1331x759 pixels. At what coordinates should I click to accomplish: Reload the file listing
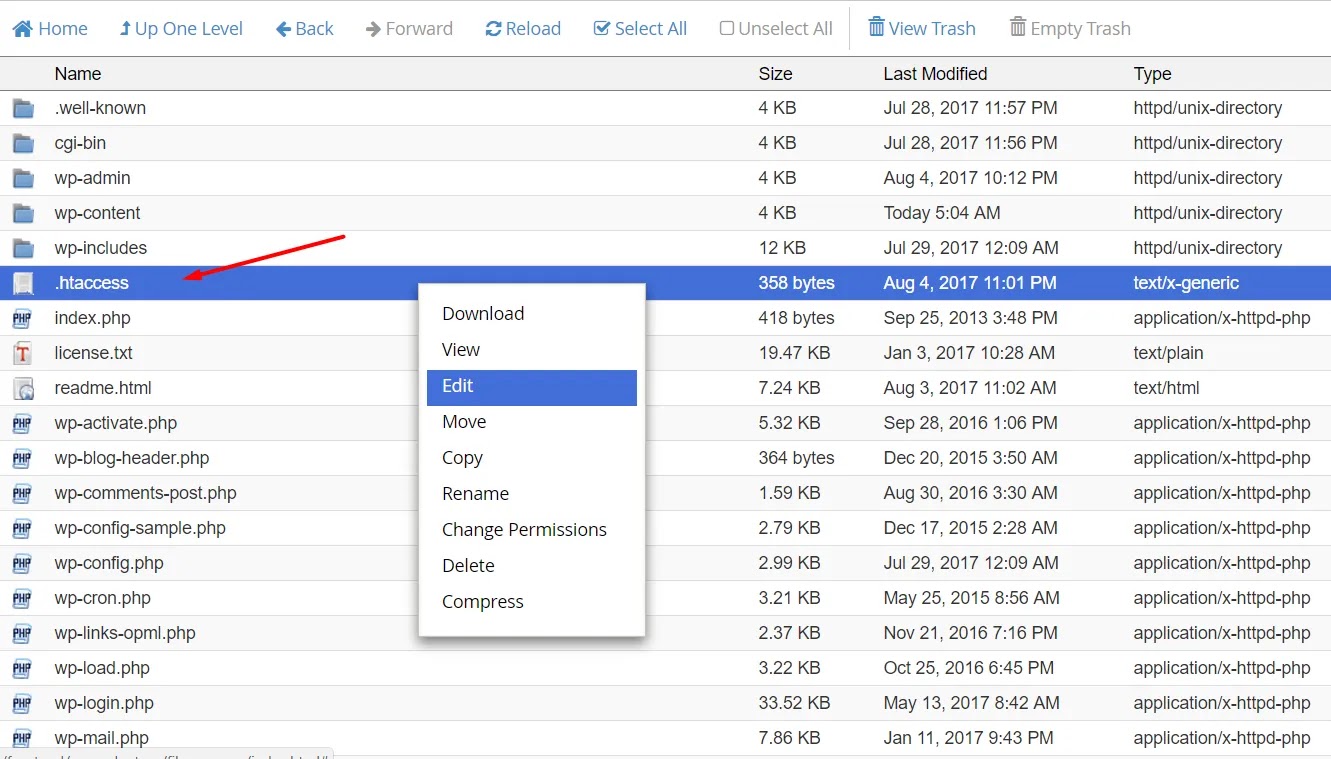(523, 28)
